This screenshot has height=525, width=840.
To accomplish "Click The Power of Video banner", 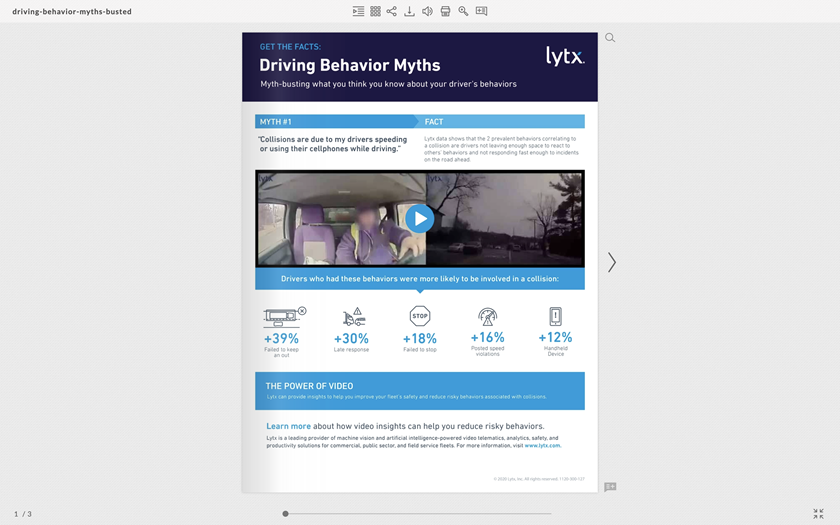I will tap(419, 390).
